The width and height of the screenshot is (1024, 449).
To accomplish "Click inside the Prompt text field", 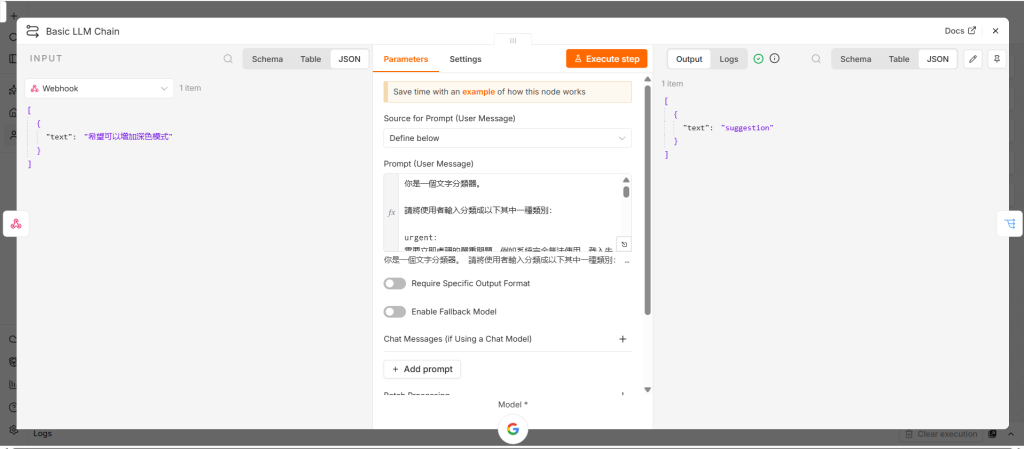I will [507, 213].
